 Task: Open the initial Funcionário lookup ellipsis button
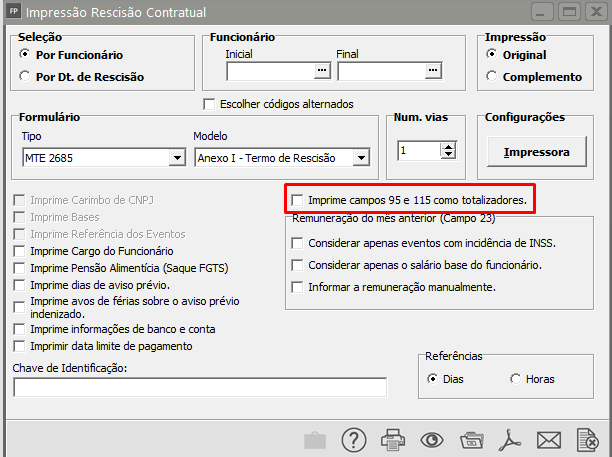tap(321, 70)
